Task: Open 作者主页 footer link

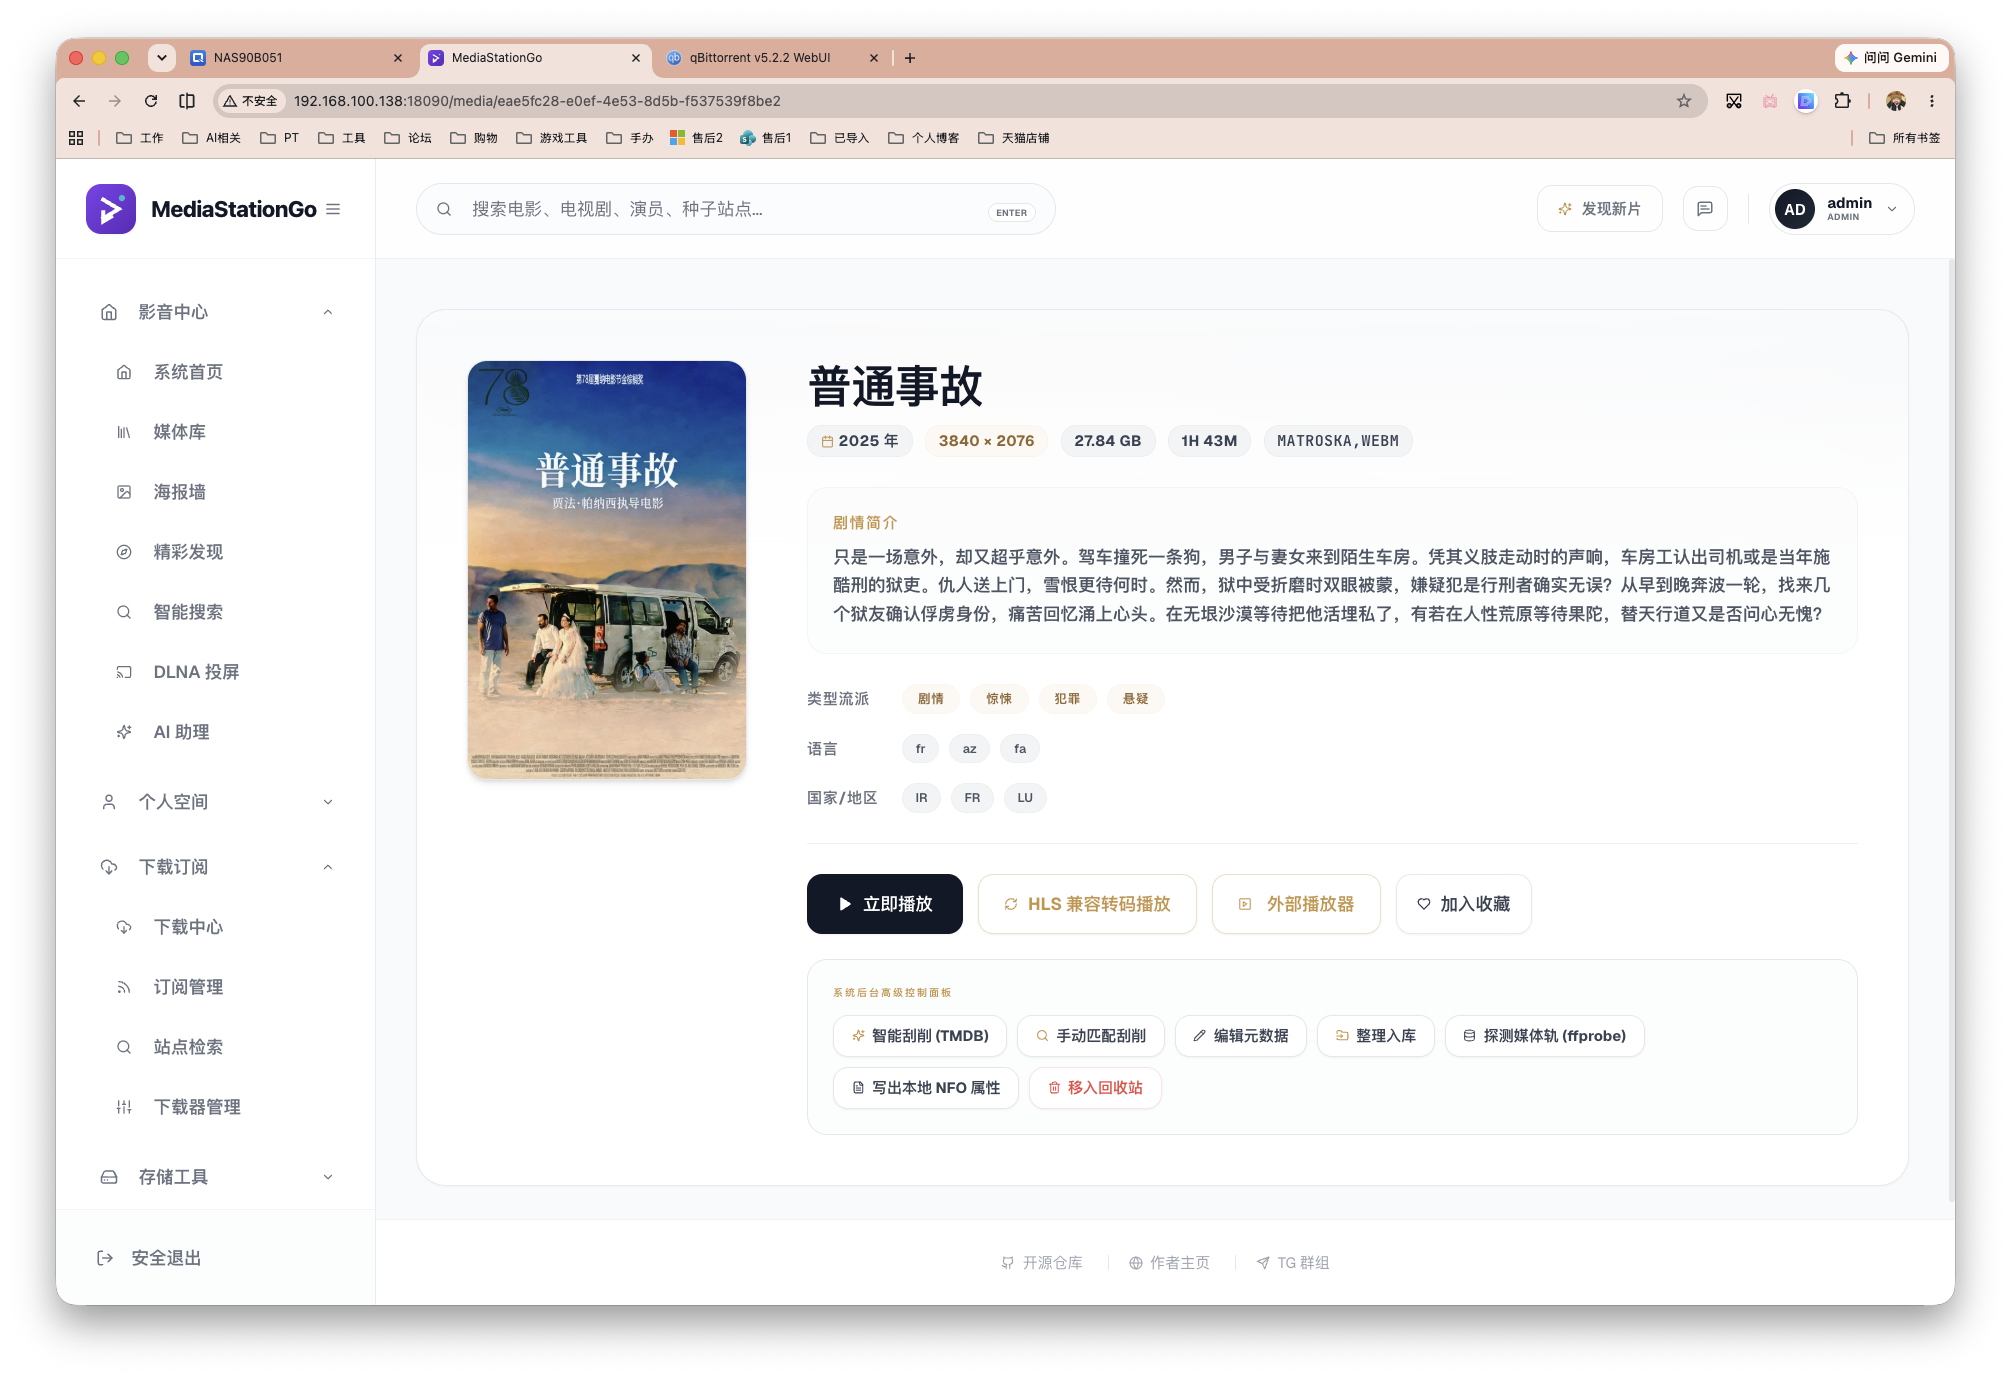Action: pos(1169,1263)
